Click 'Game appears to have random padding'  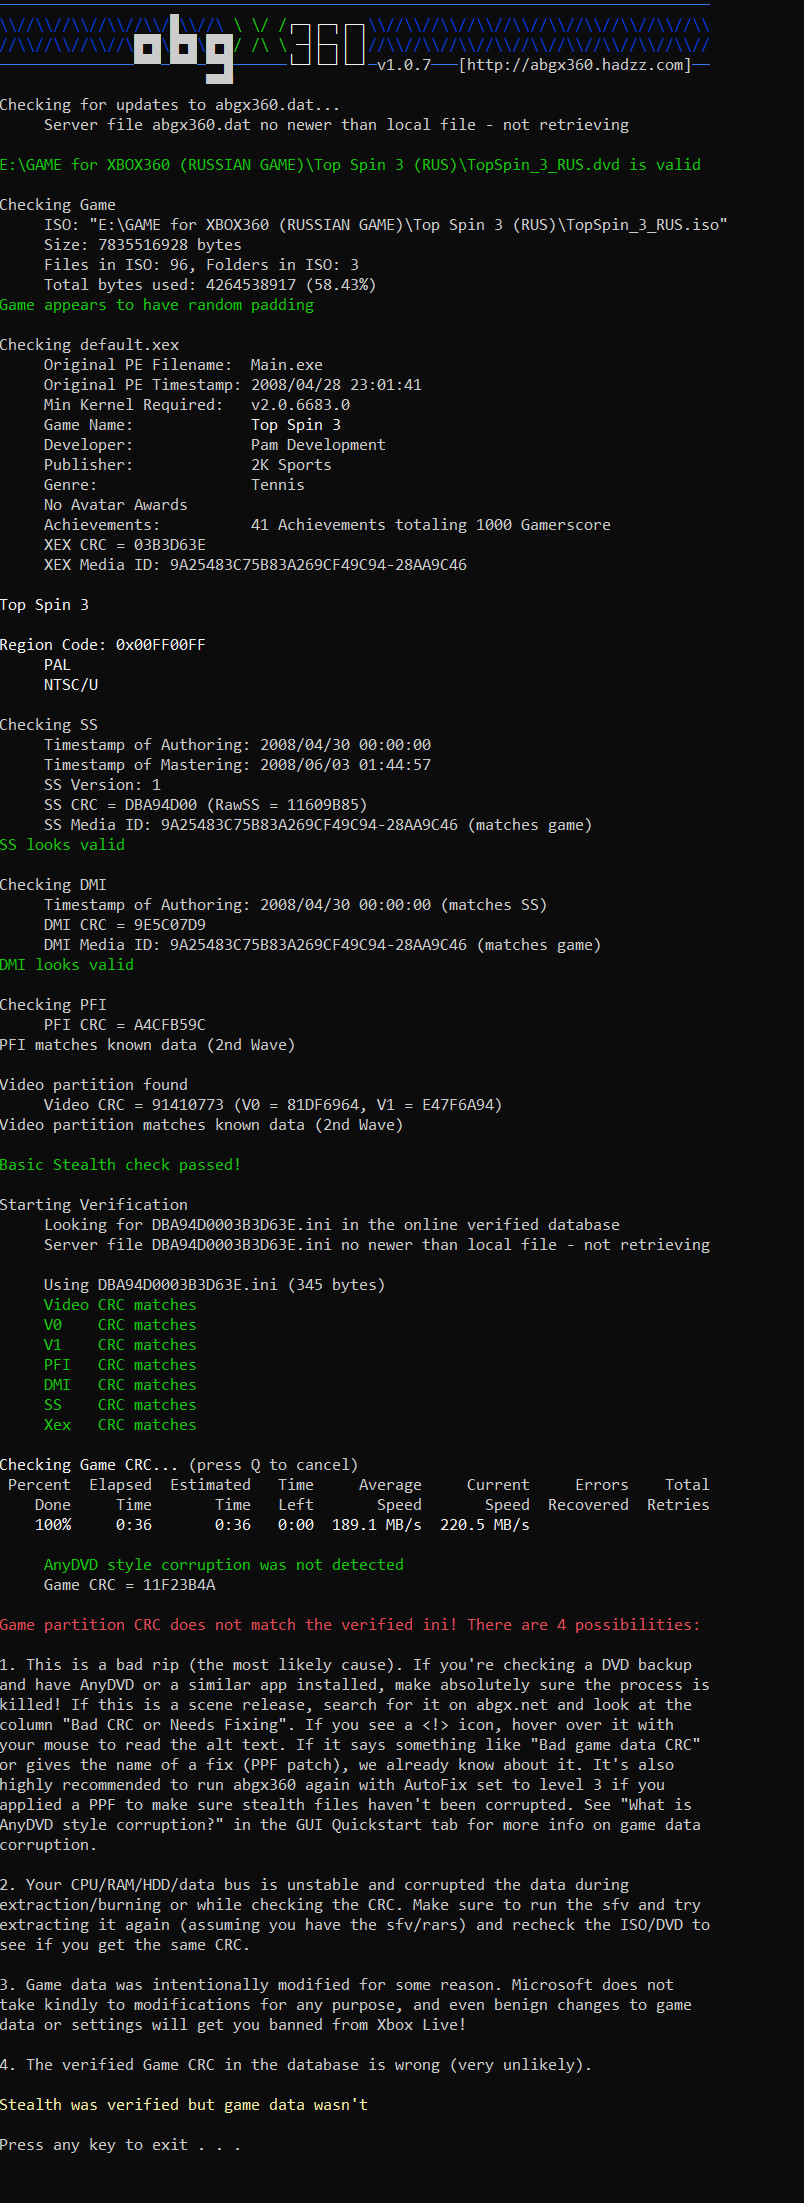pyautogui.click(x=157, y=305)
